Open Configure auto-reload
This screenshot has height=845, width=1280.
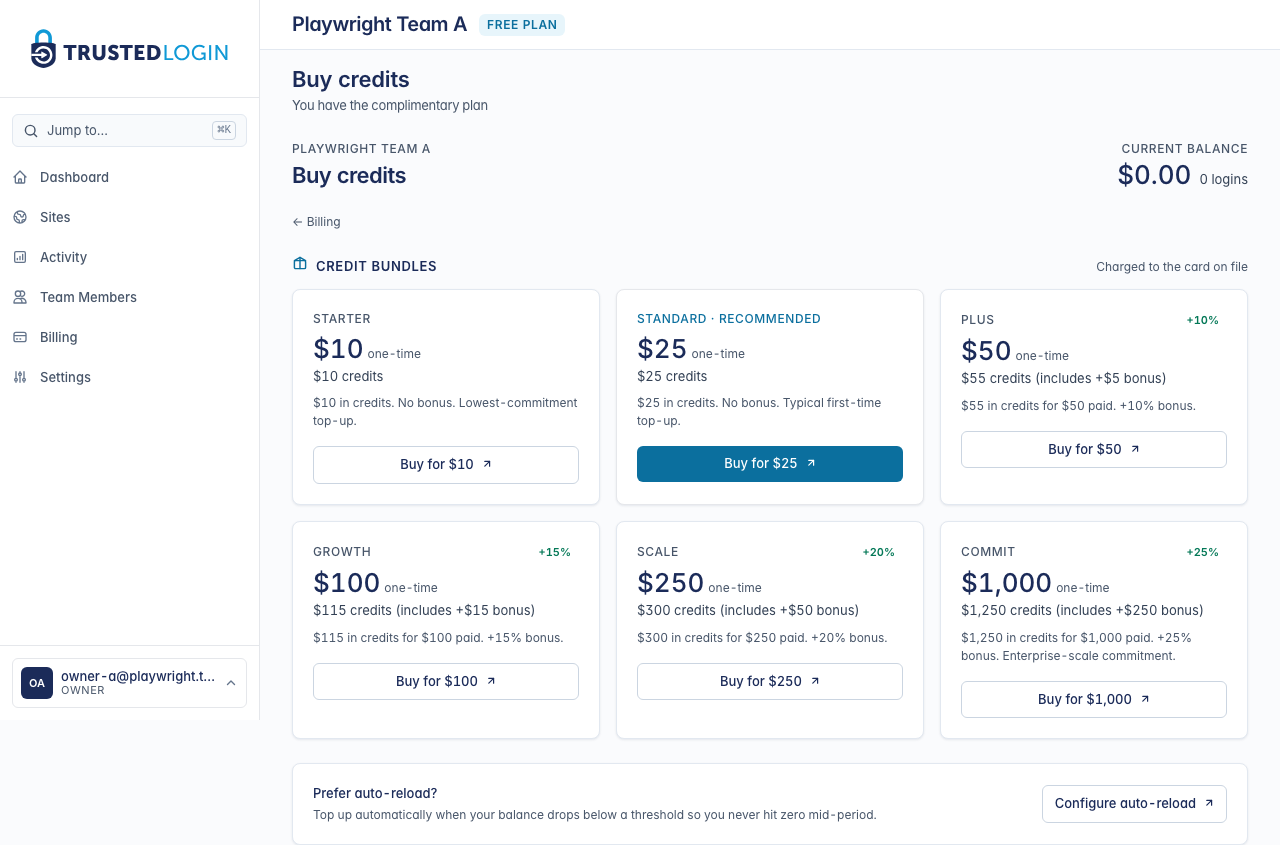[1133, 803]
